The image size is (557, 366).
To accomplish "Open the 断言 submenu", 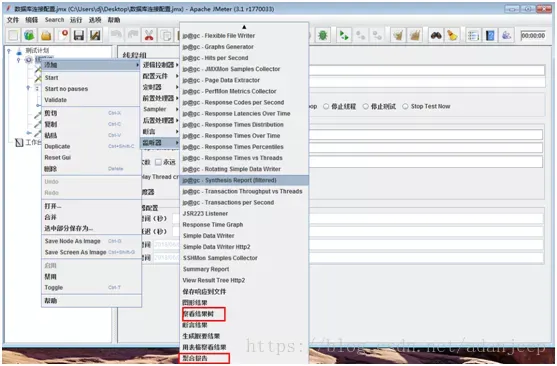I will coord(160,131).
